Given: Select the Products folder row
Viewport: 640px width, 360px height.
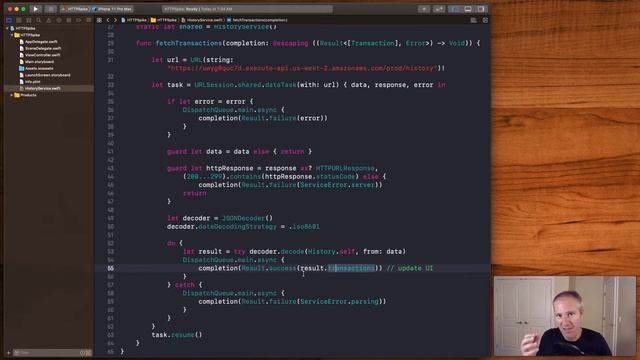Looking at the screenshot, I should point(49,95).
